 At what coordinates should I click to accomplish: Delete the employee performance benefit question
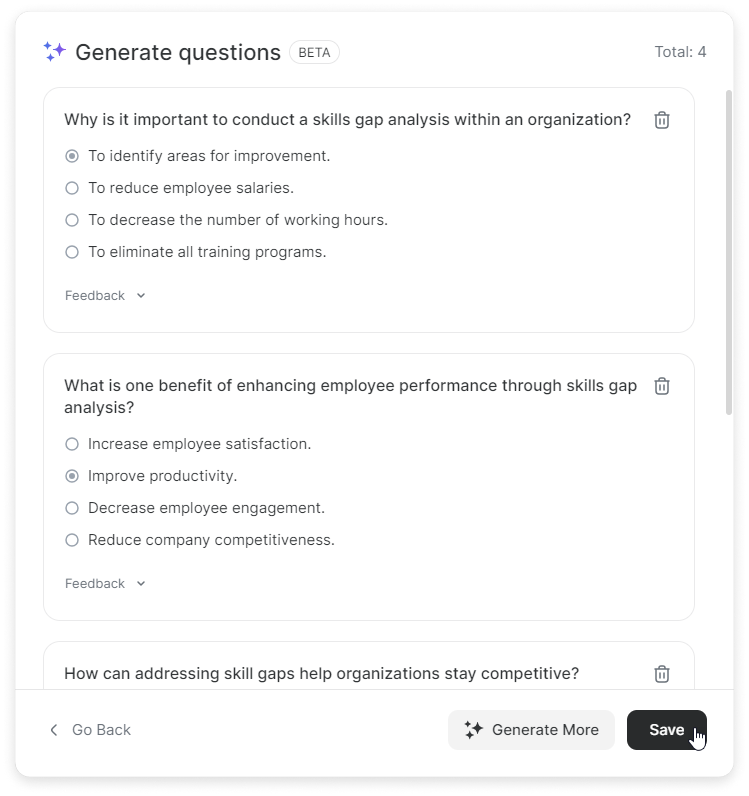click(662, 386)
